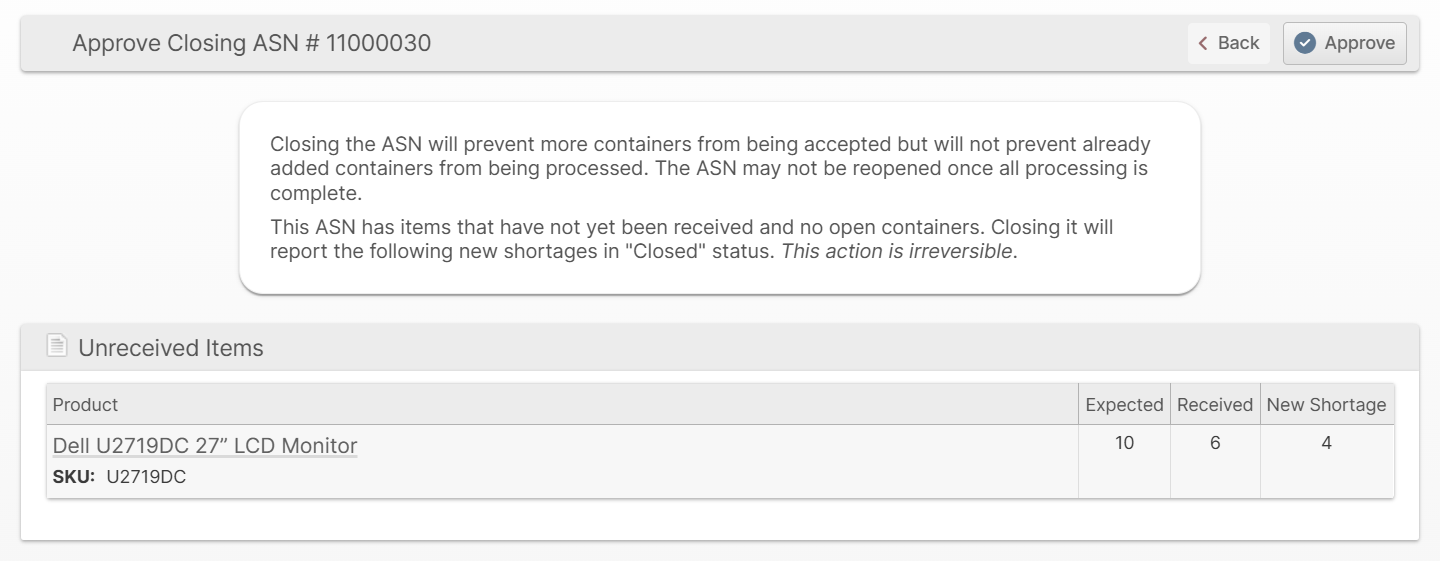Viewport: 1440px width, 561px height.
Task: Click the Product column header
Action: point(85,405)
